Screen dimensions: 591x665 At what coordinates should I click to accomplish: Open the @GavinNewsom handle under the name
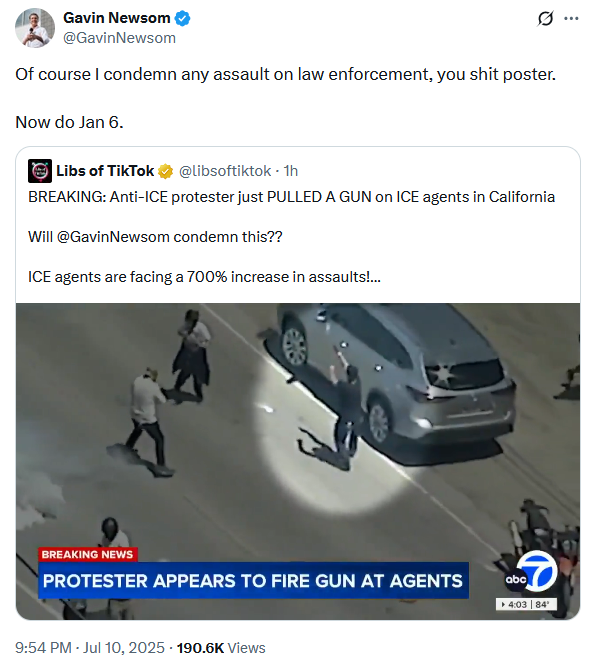[x=119, y=38]
